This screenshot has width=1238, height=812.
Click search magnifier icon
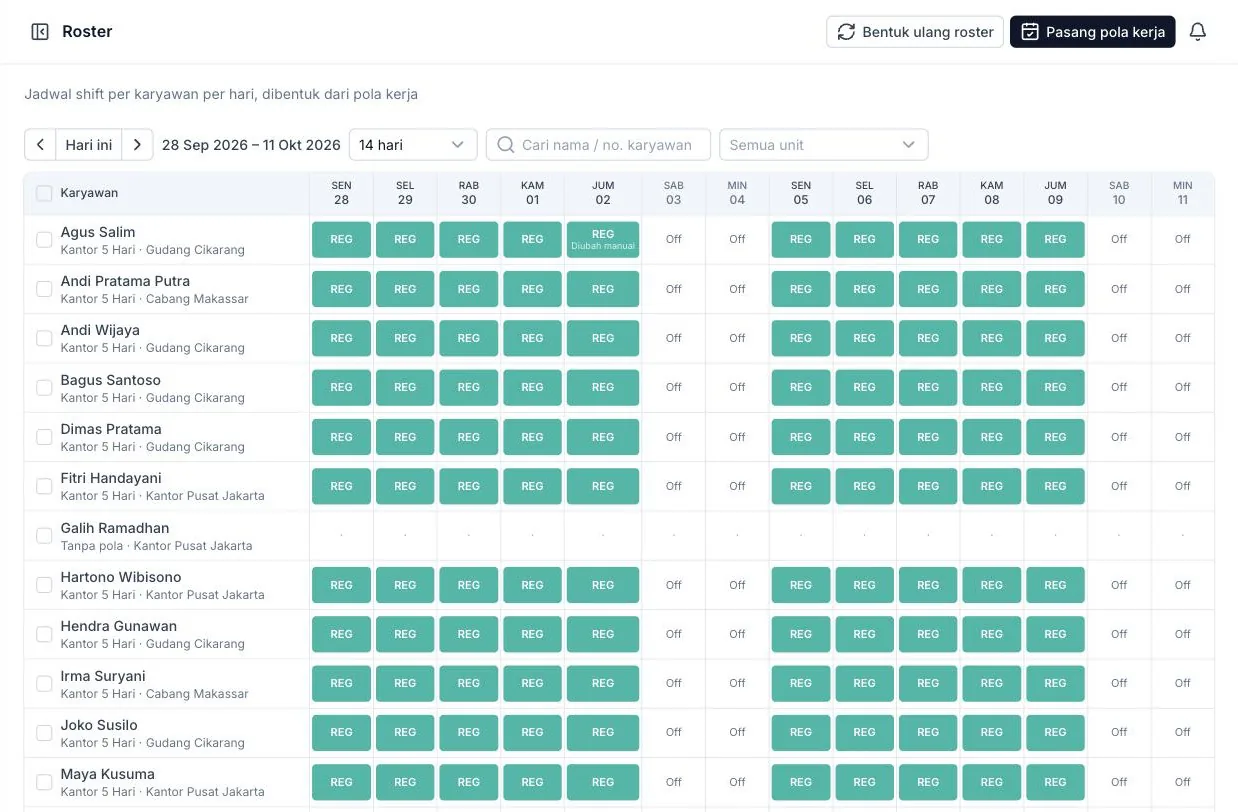(x=506, y=145)
